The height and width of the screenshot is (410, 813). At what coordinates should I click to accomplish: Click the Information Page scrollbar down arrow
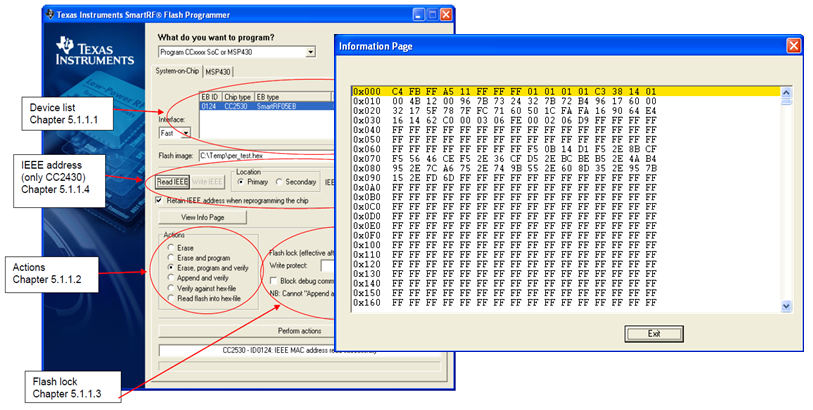pyautogui.click(x=786, y=306)
